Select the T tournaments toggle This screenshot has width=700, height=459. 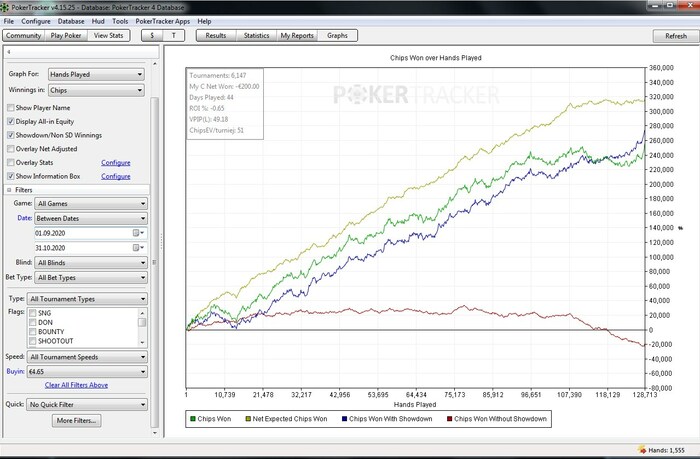click(174, 35)
